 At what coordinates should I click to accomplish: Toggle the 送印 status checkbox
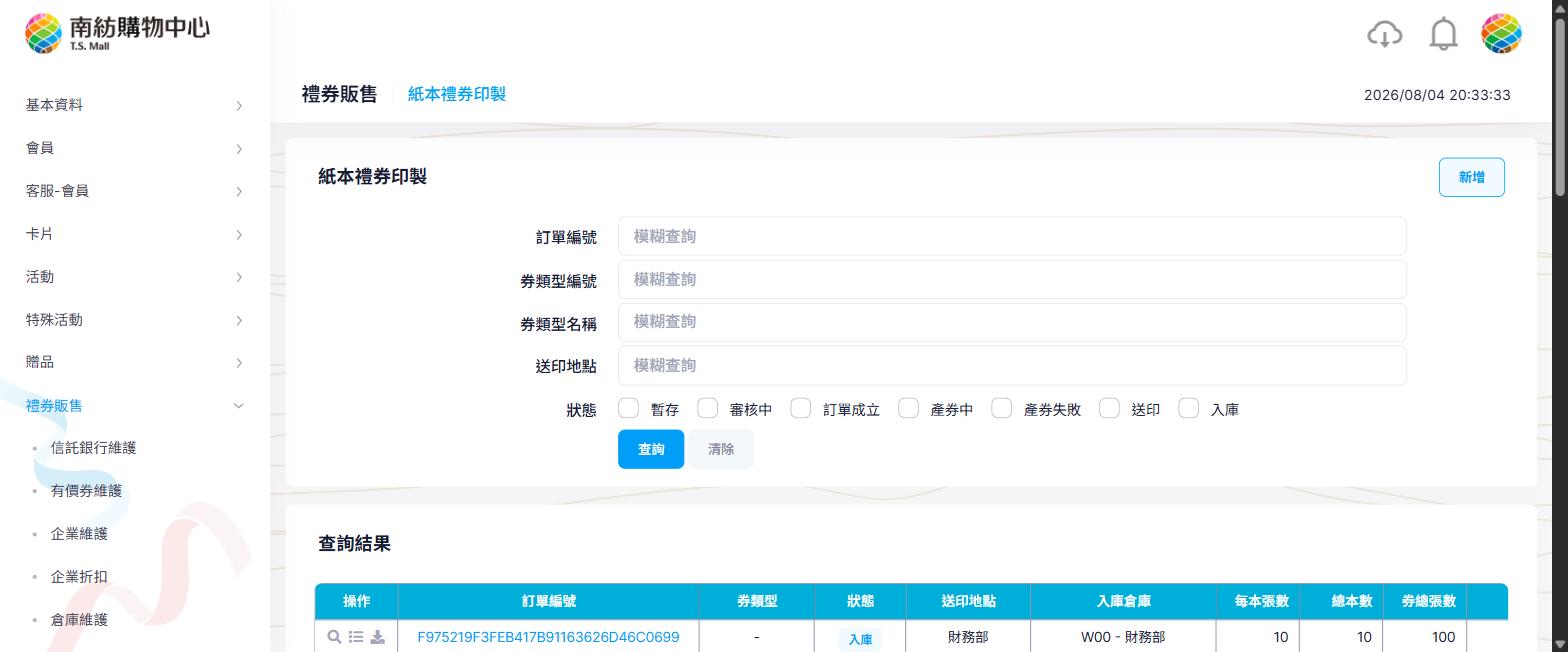click(1109, 408)
